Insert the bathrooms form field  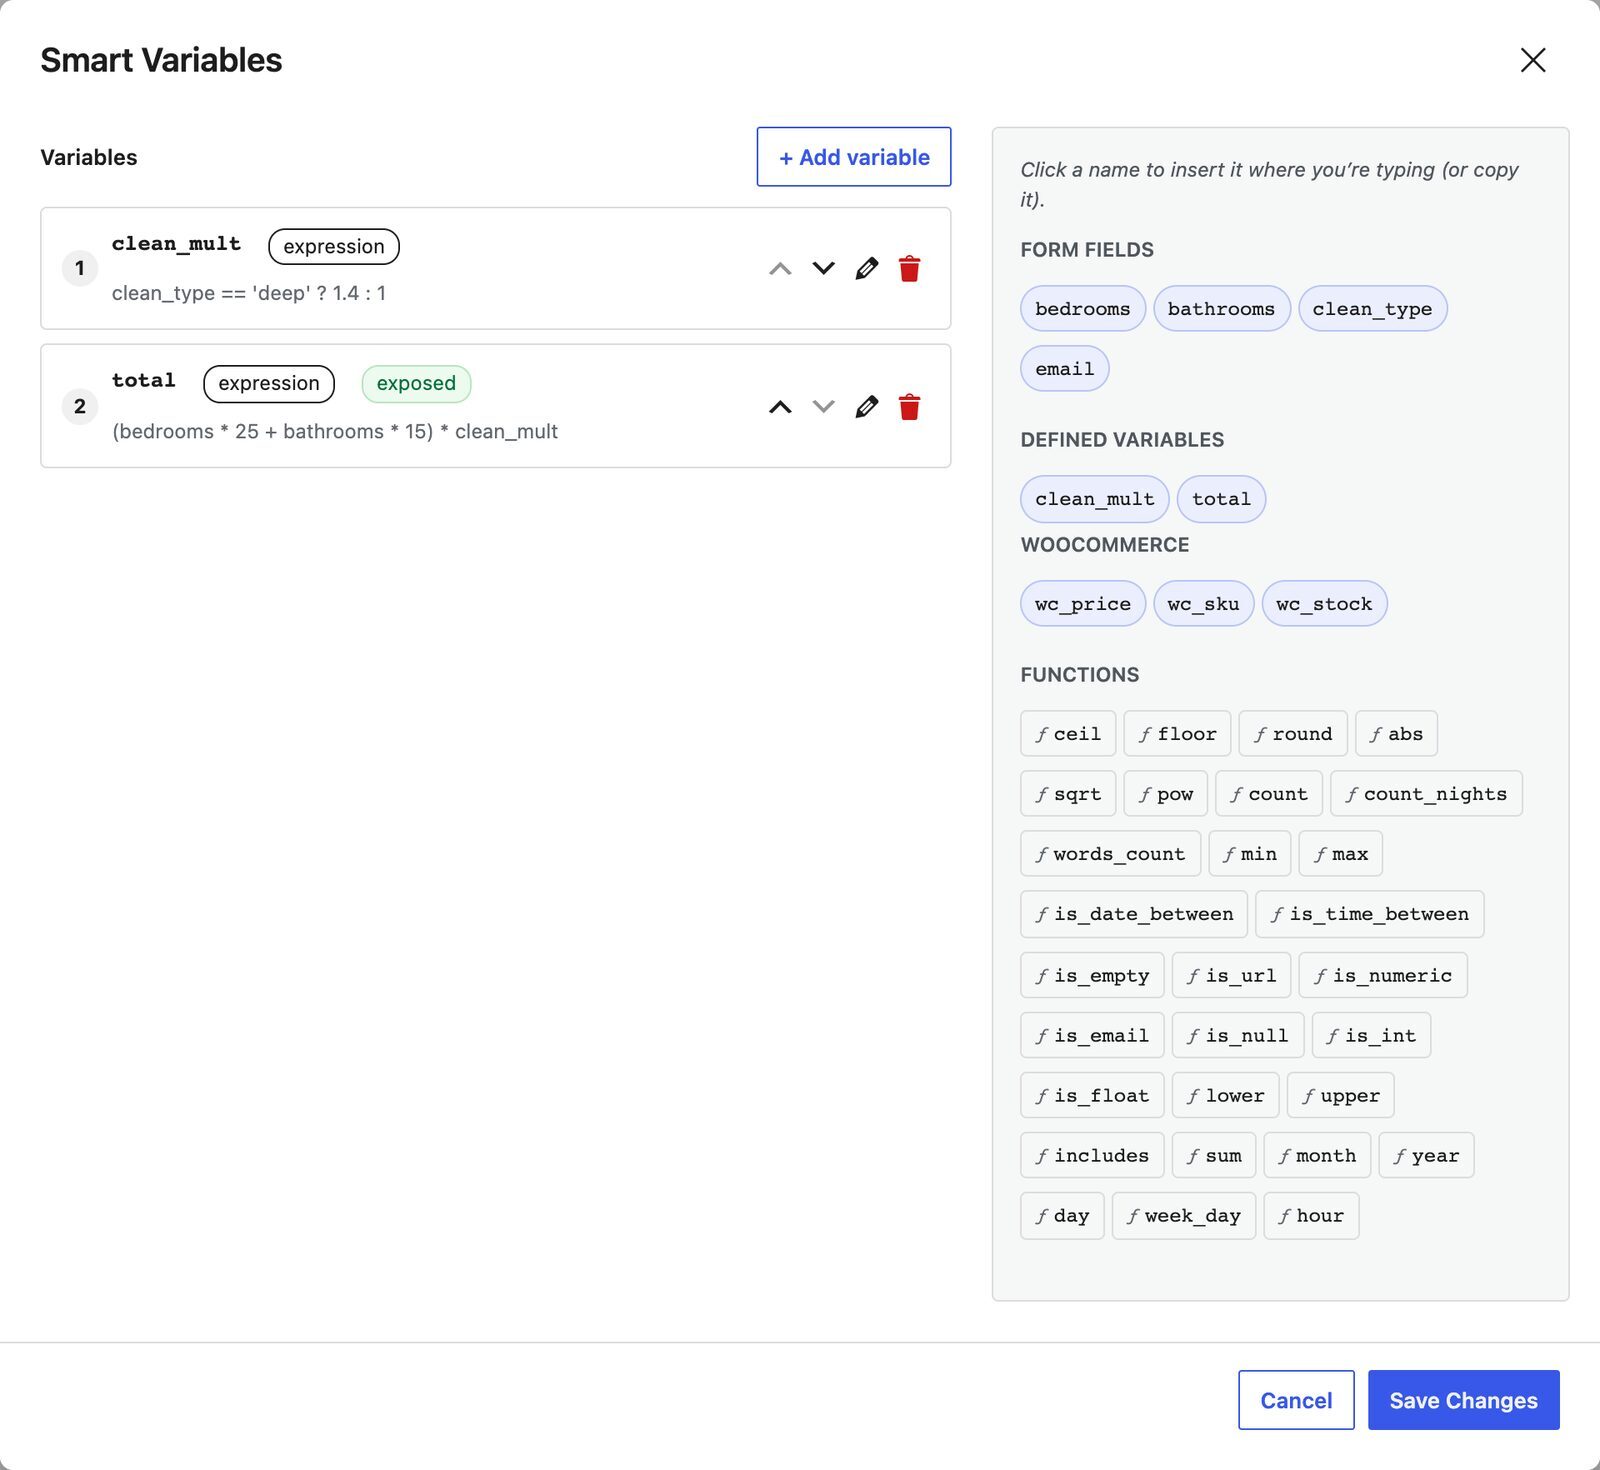1221,308
